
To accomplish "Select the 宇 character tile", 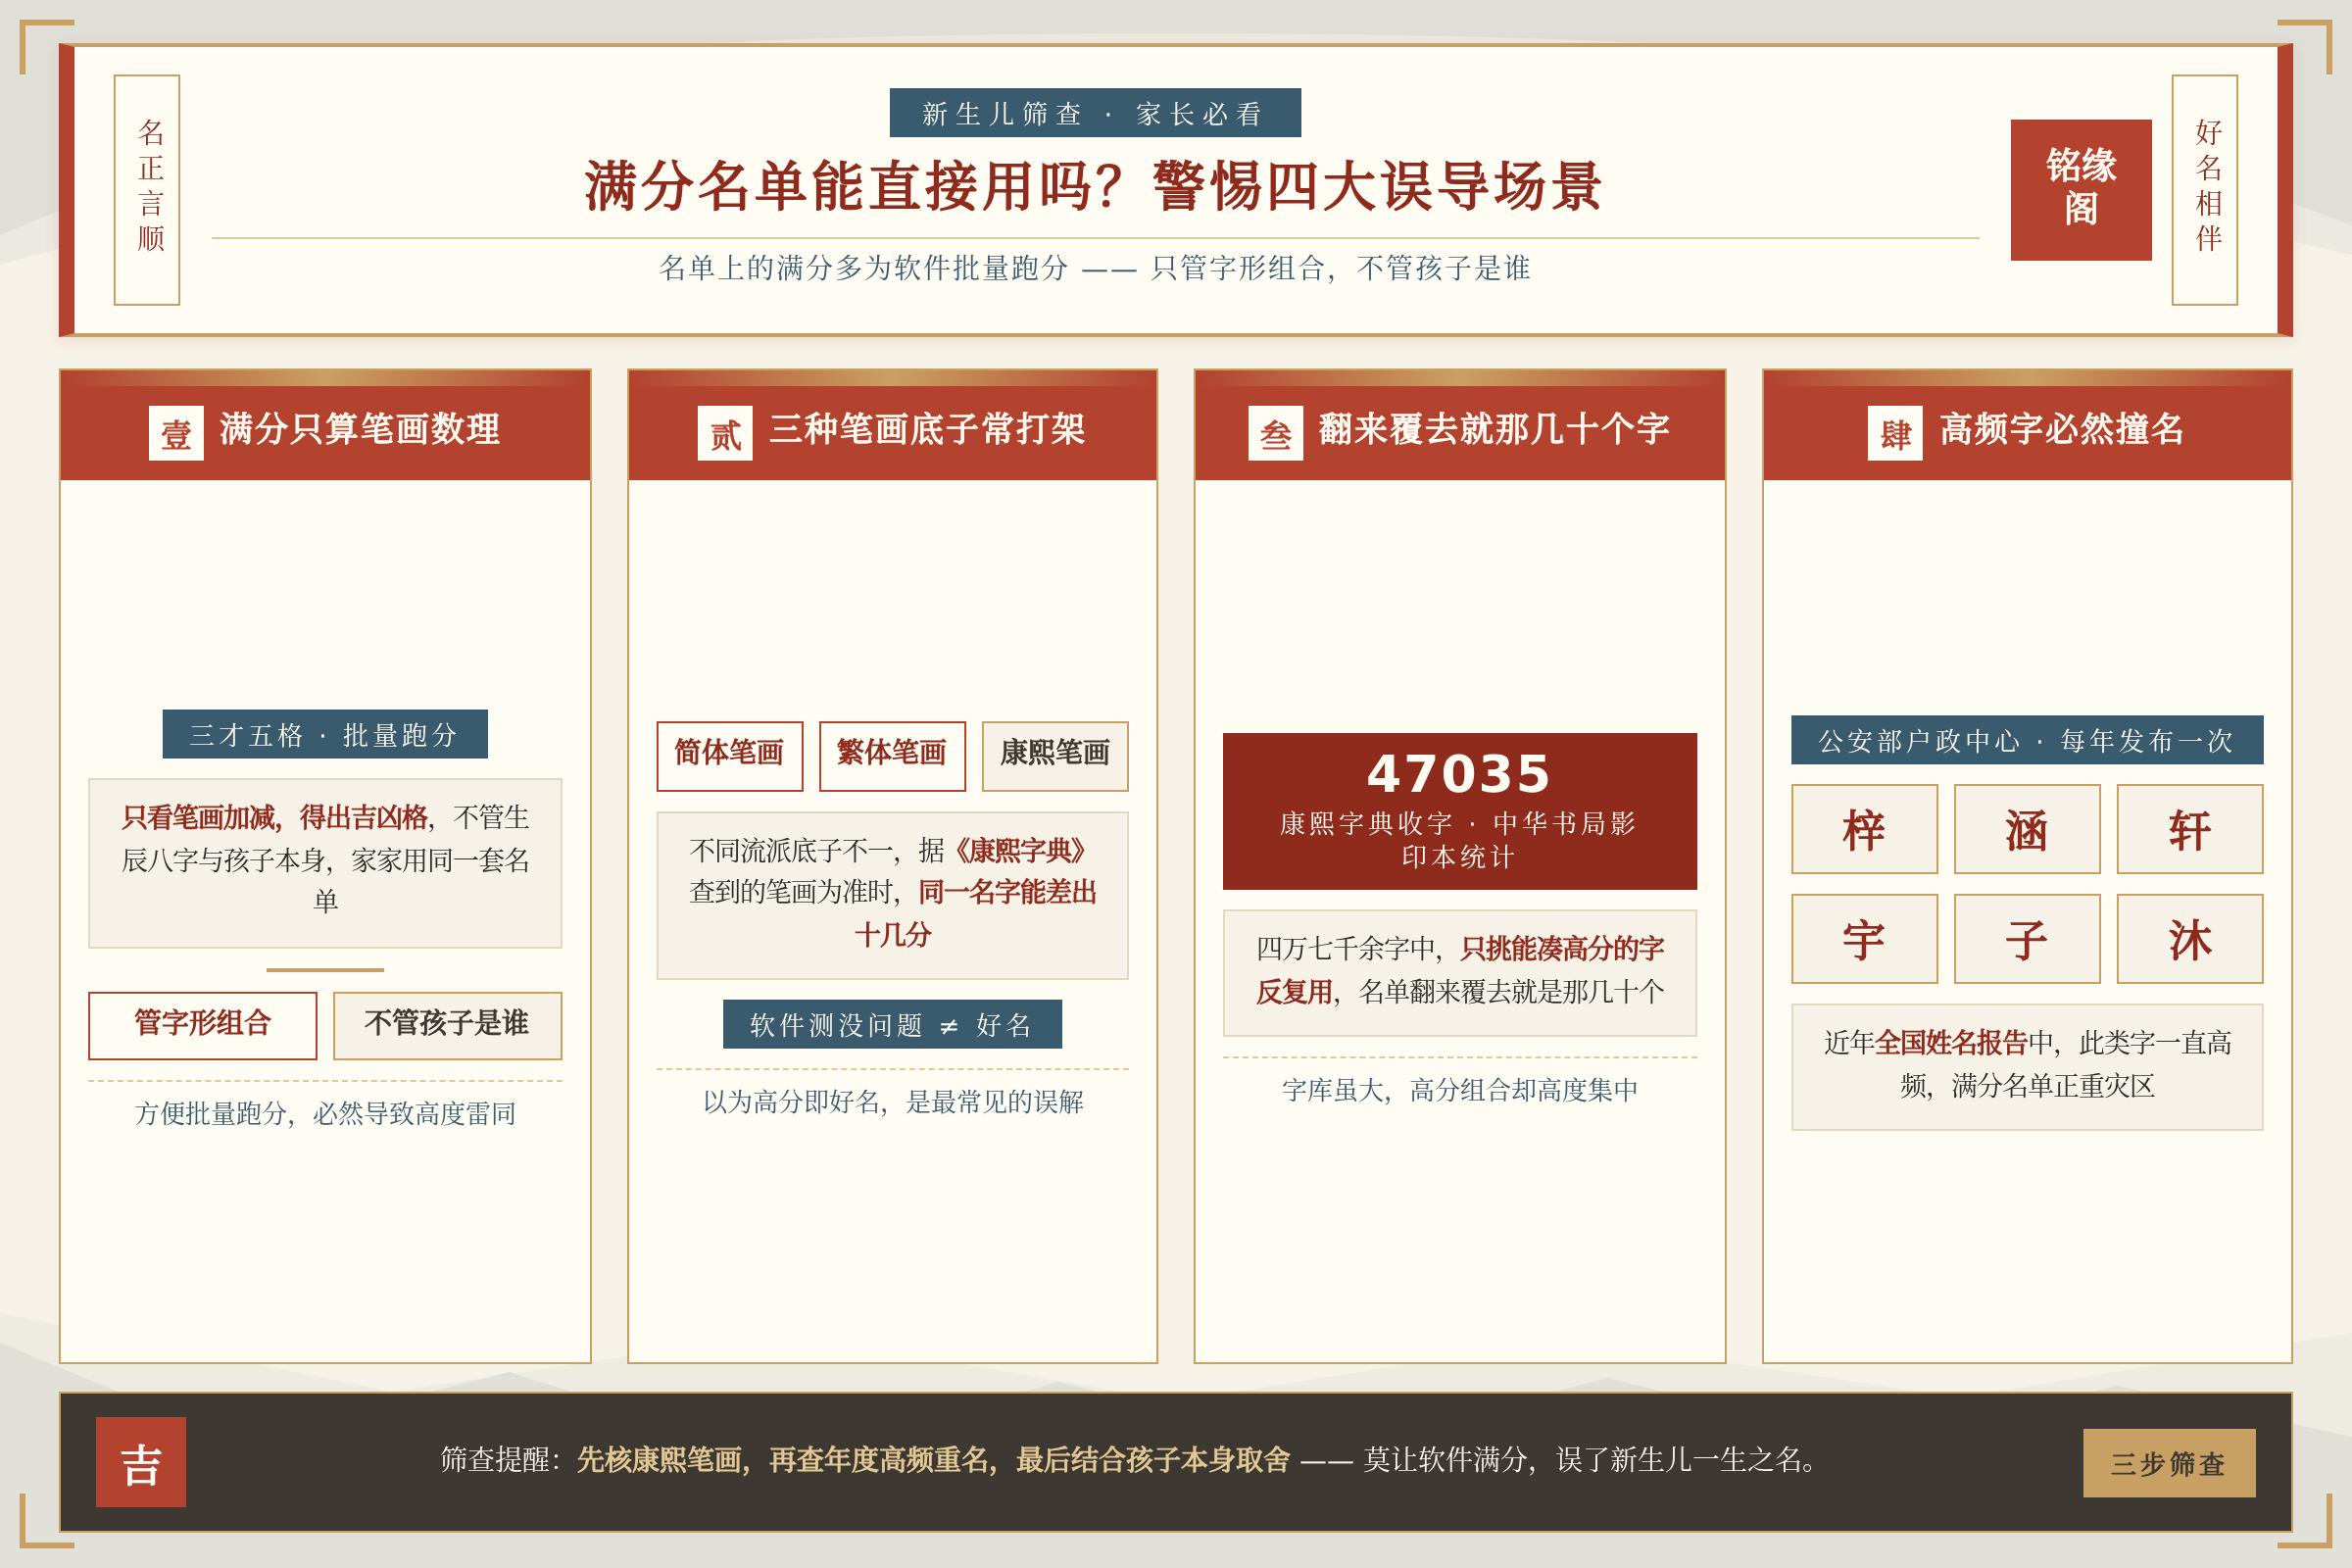I will (x=1865, y=939).
